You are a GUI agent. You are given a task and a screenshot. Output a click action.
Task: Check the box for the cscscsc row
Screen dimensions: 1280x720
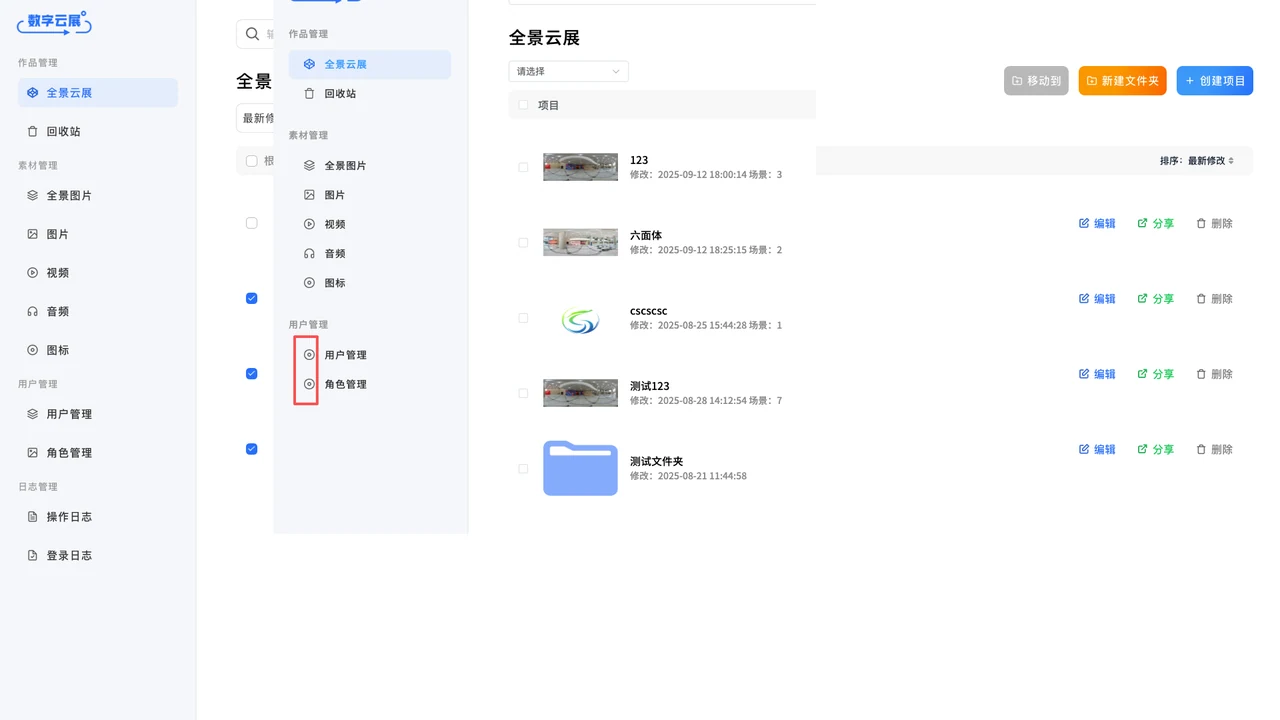point(523,318)
